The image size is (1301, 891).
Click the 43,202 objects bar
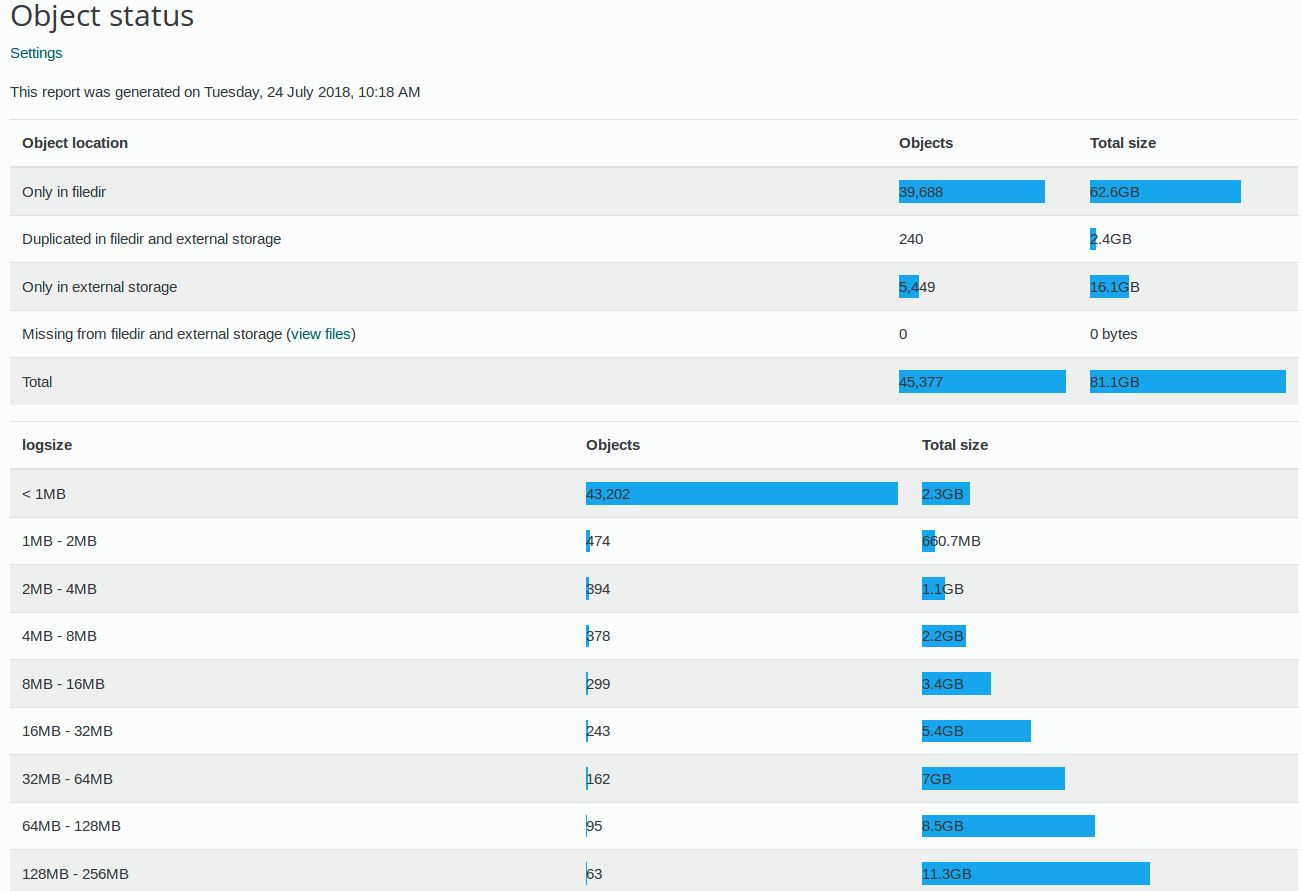click(x=740, y=493)
